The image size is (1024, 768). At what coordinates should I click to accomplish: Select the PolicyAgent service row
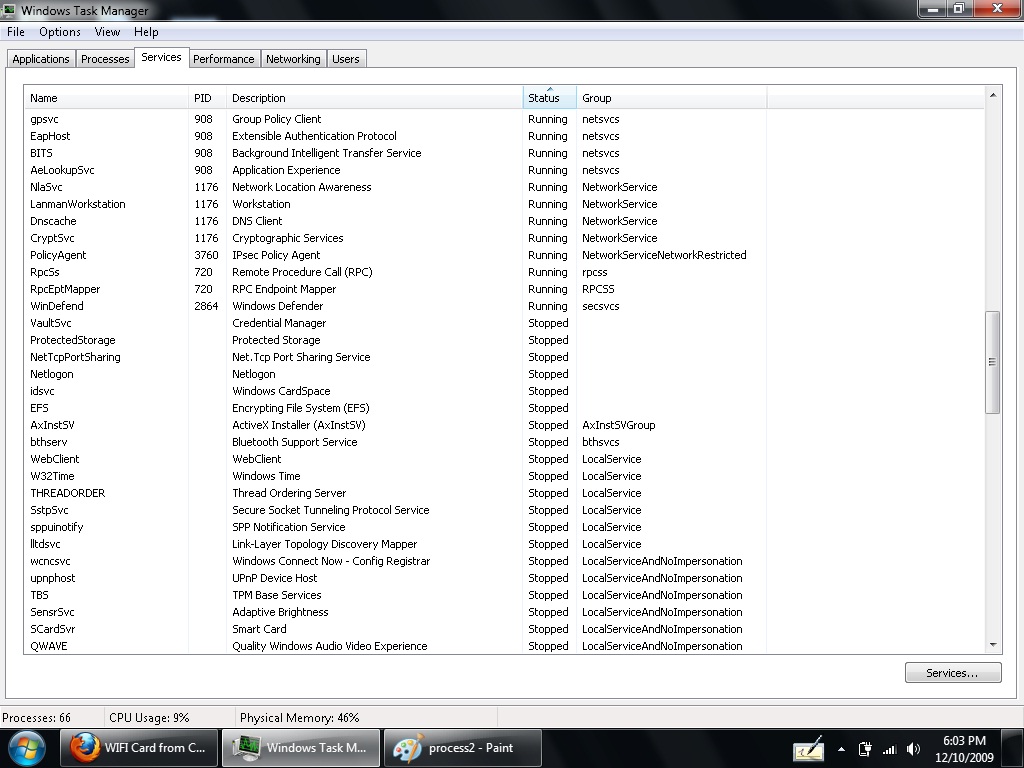504,255
